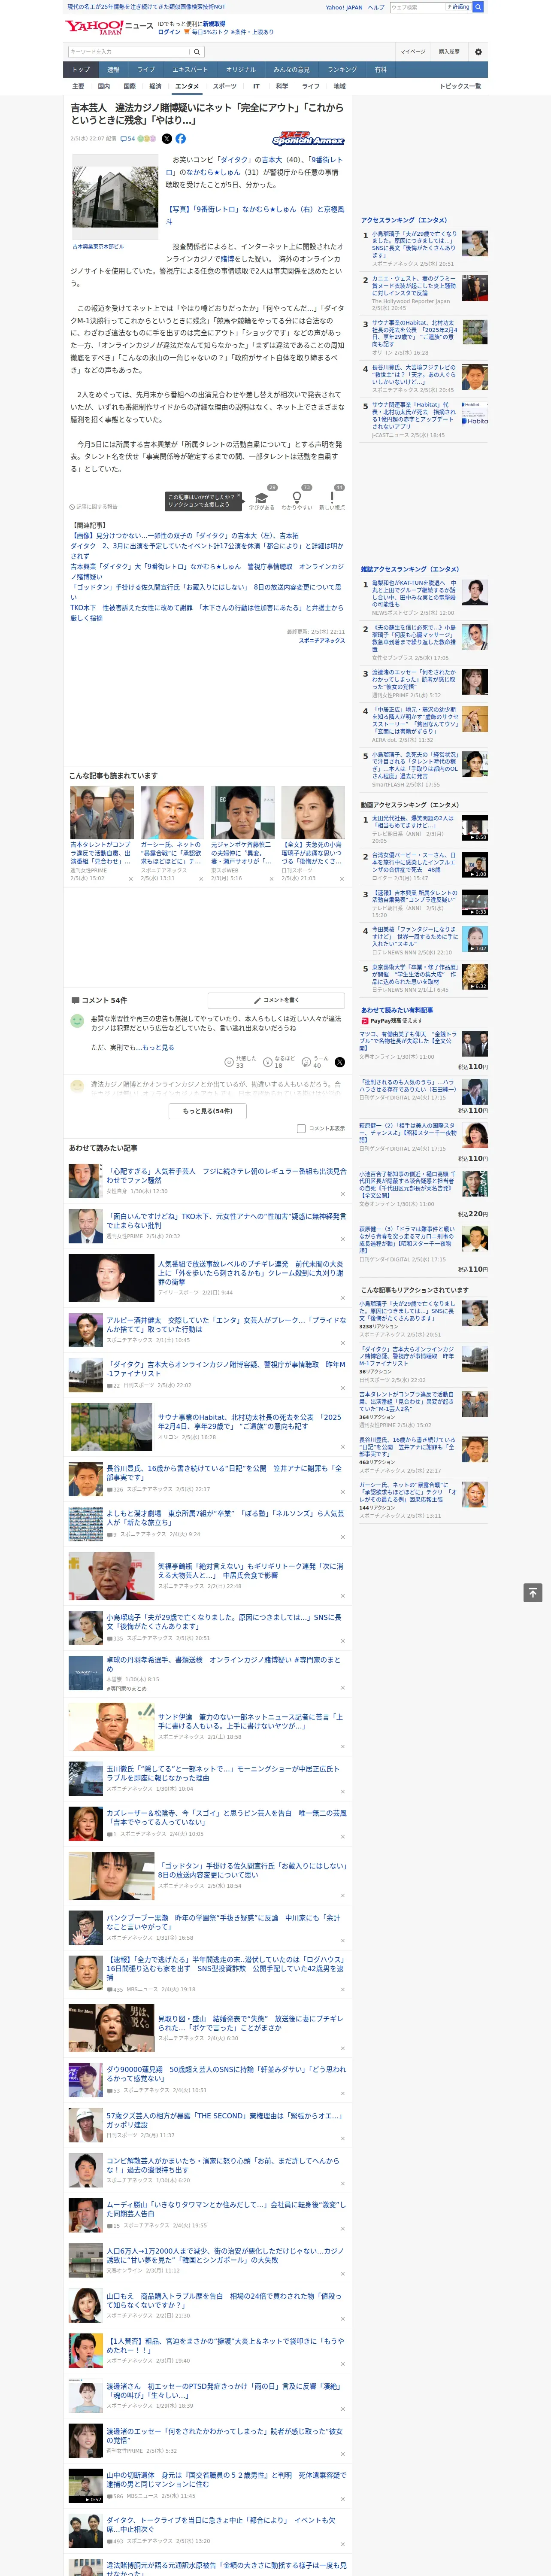The width and height of the screenshot is (551, 2576).
Task: Open the 'マイページ' link
Action: (412, 52)
